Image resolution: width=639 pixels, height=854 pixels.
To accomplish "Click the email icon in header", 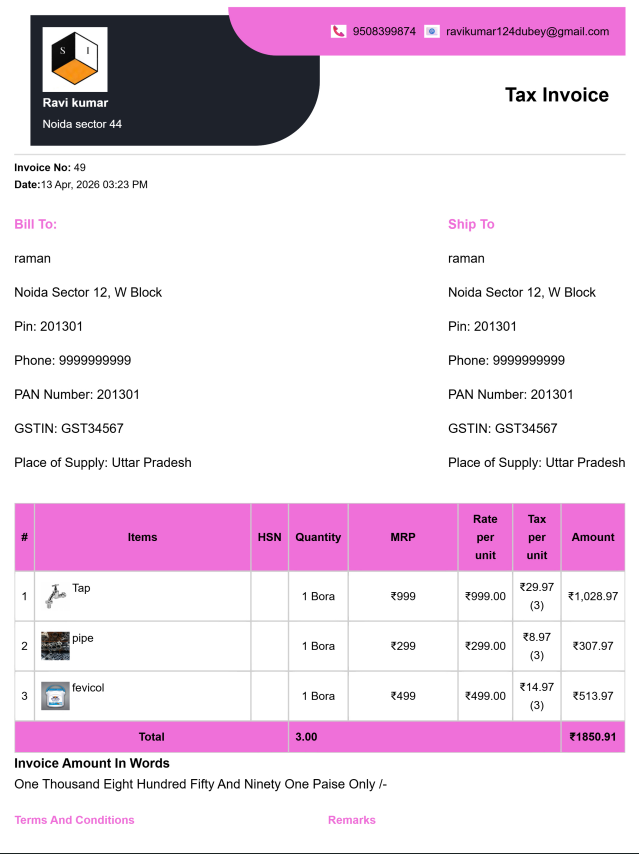I will pos(431,31).
